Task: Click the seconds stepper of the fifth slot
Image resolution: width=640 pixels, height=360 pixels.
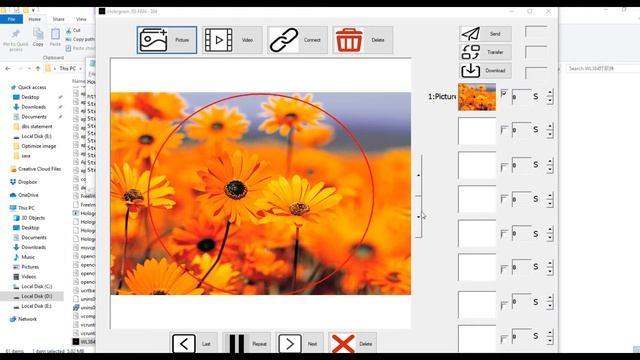Action: (550, 233)
